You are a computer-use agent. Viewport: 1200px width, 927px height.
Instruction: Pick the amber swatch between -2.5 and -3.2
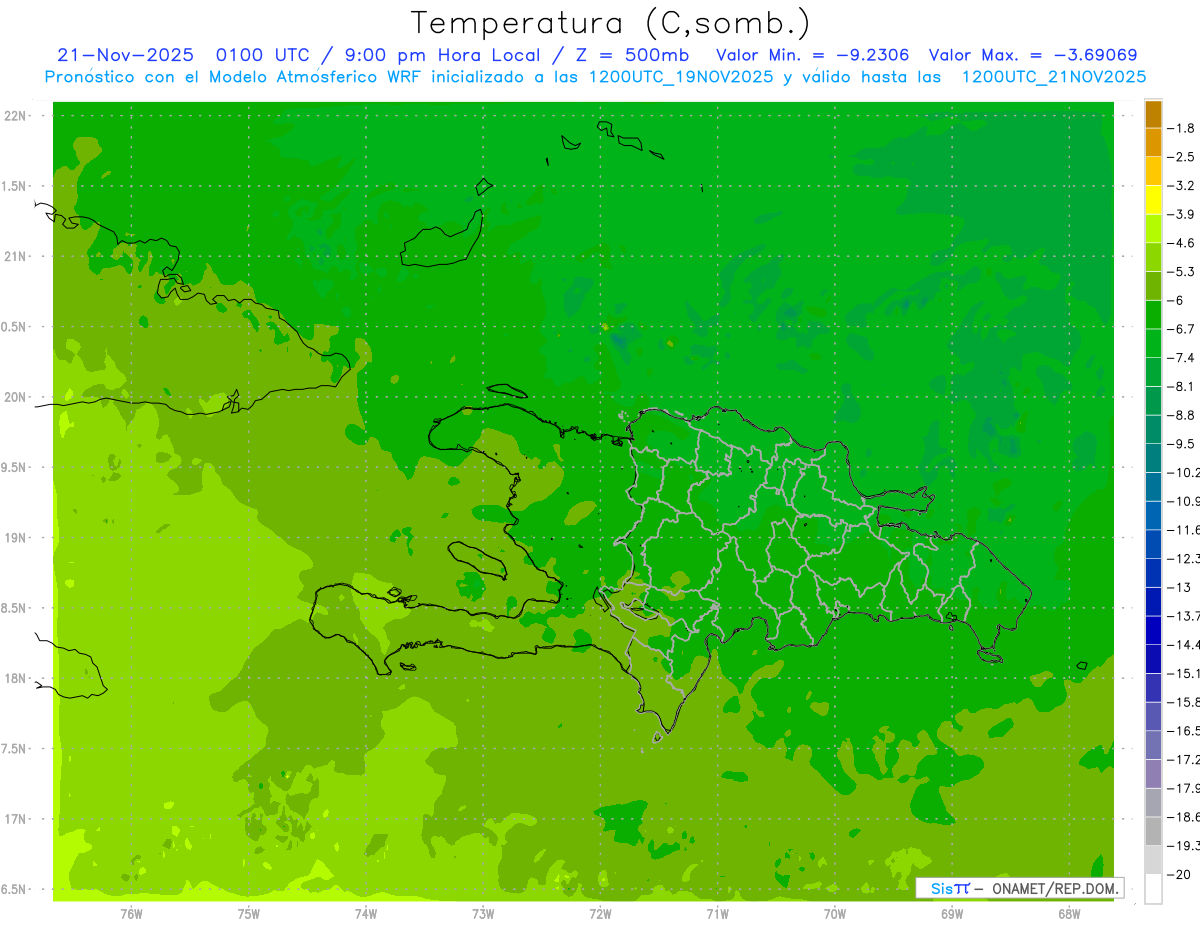[x=1153, y=171]
